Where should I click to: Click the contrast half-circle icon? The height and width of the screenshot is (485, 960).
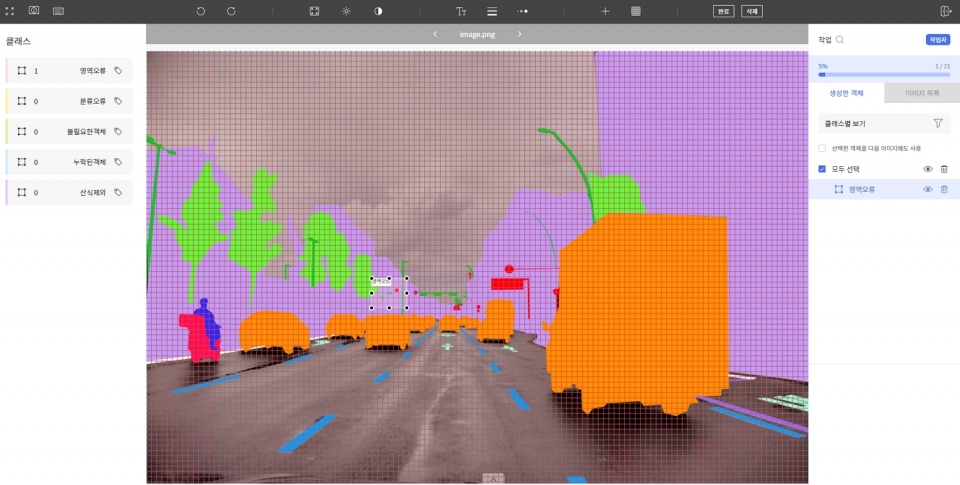(378, 11)
